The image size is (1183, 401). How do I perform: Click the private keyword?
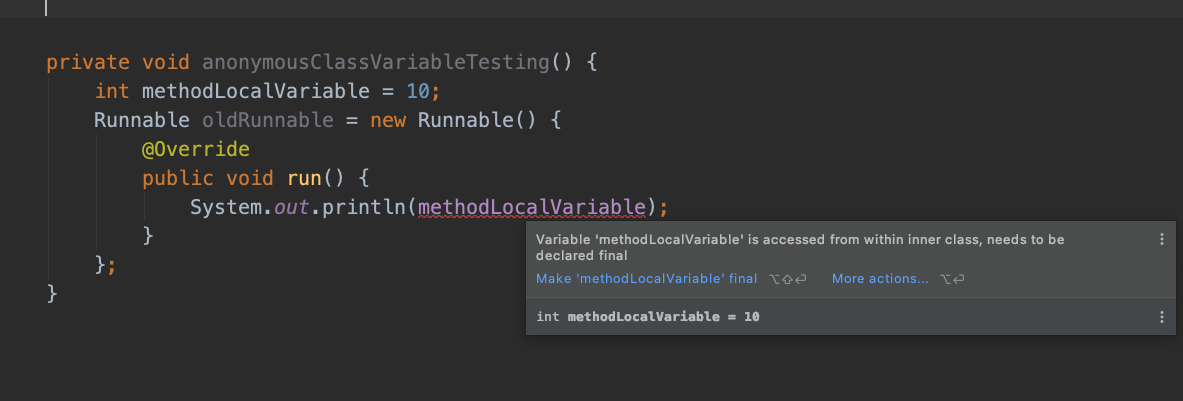(x=88, y=63)
